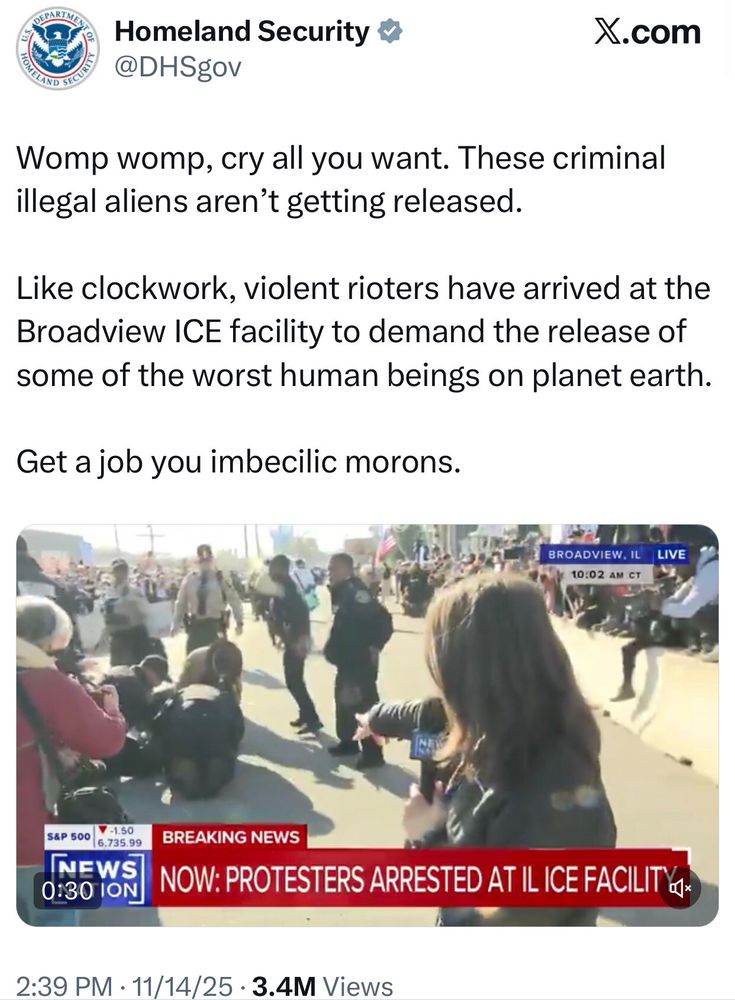Click the gray verified checkmark badge
Screen dimensions: 735x1000
coord(390,31)
